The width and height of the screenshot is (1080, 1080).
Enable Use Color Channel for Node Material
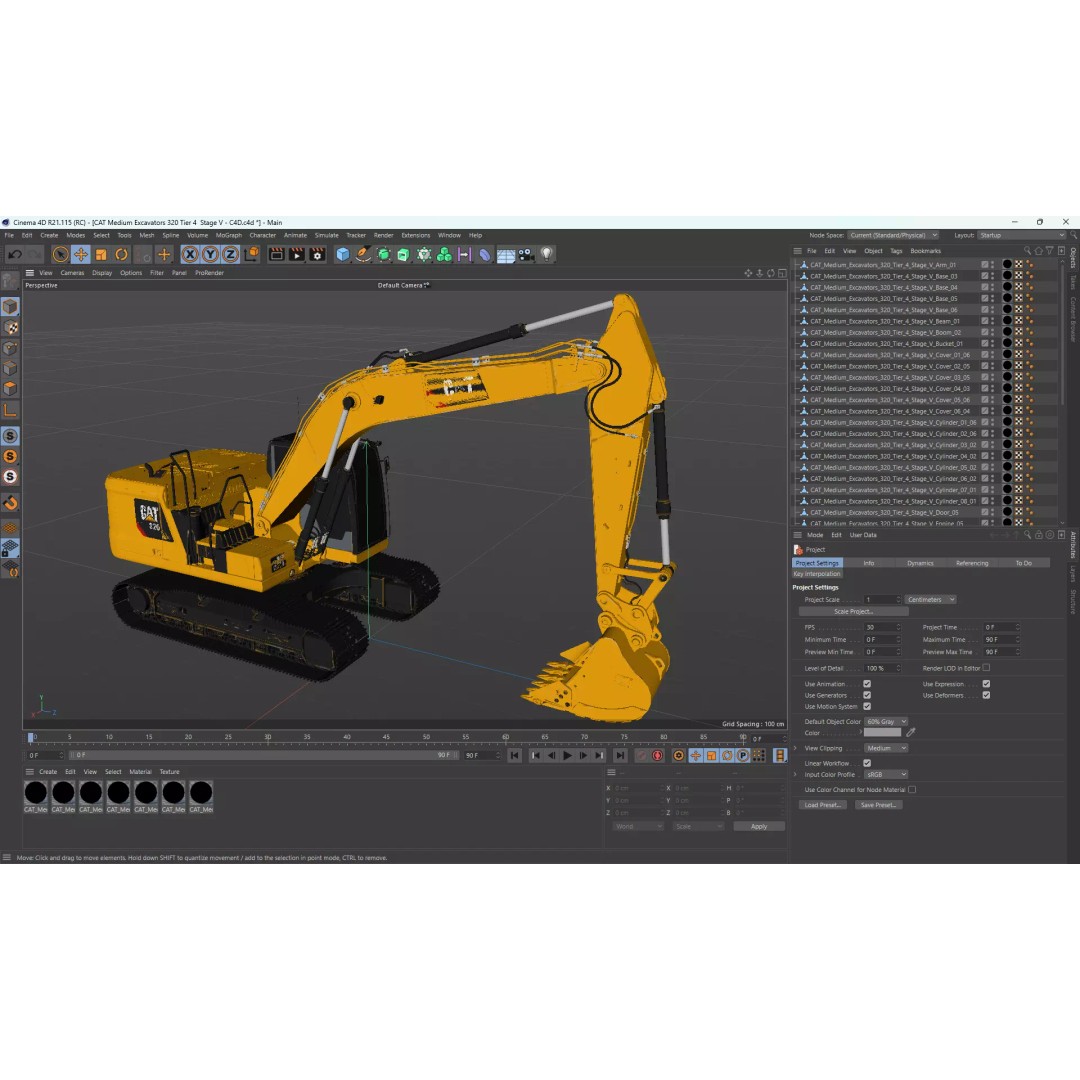[x=912, y=790]
